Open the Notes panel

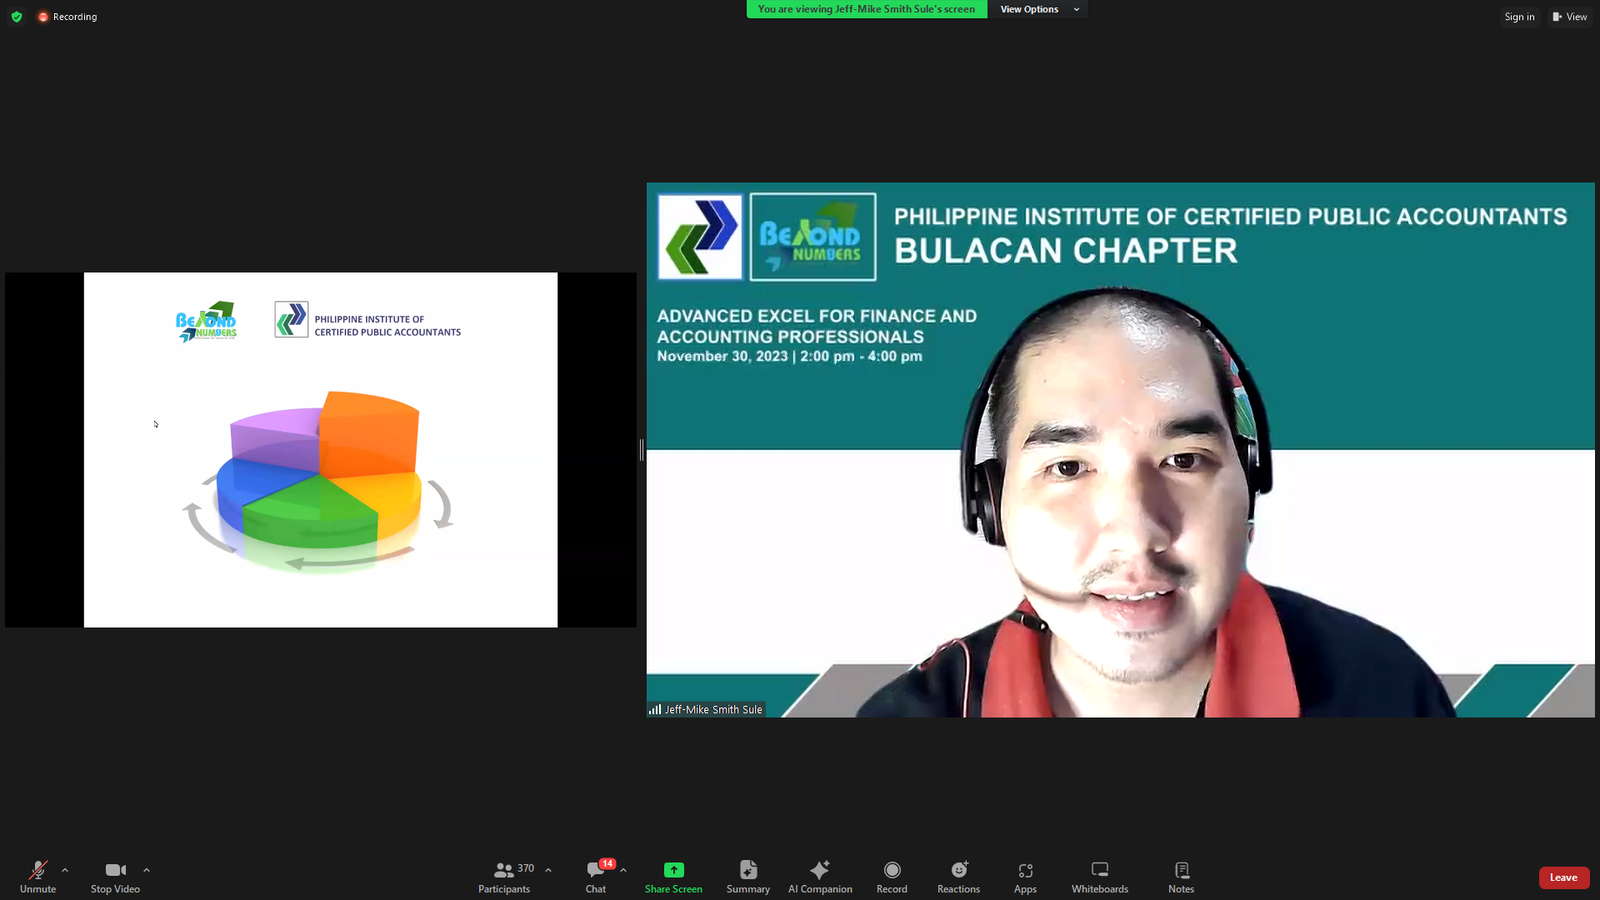coord(1181,876)
